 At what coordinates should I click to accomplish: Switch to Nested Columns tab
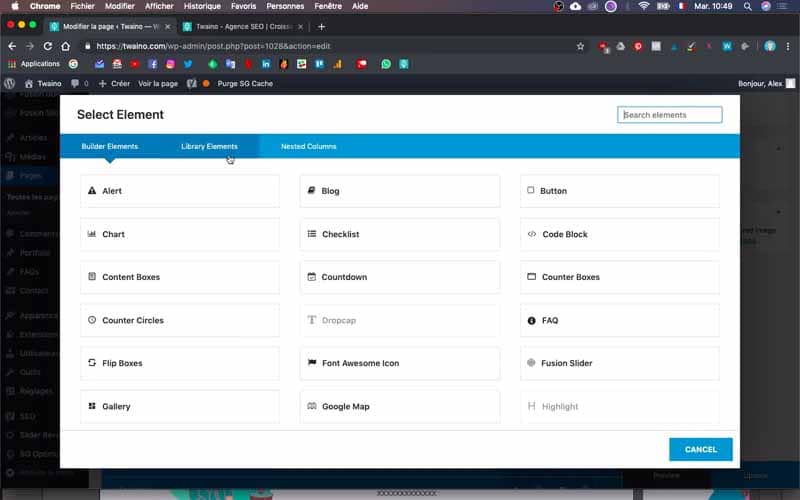(309, 146)
